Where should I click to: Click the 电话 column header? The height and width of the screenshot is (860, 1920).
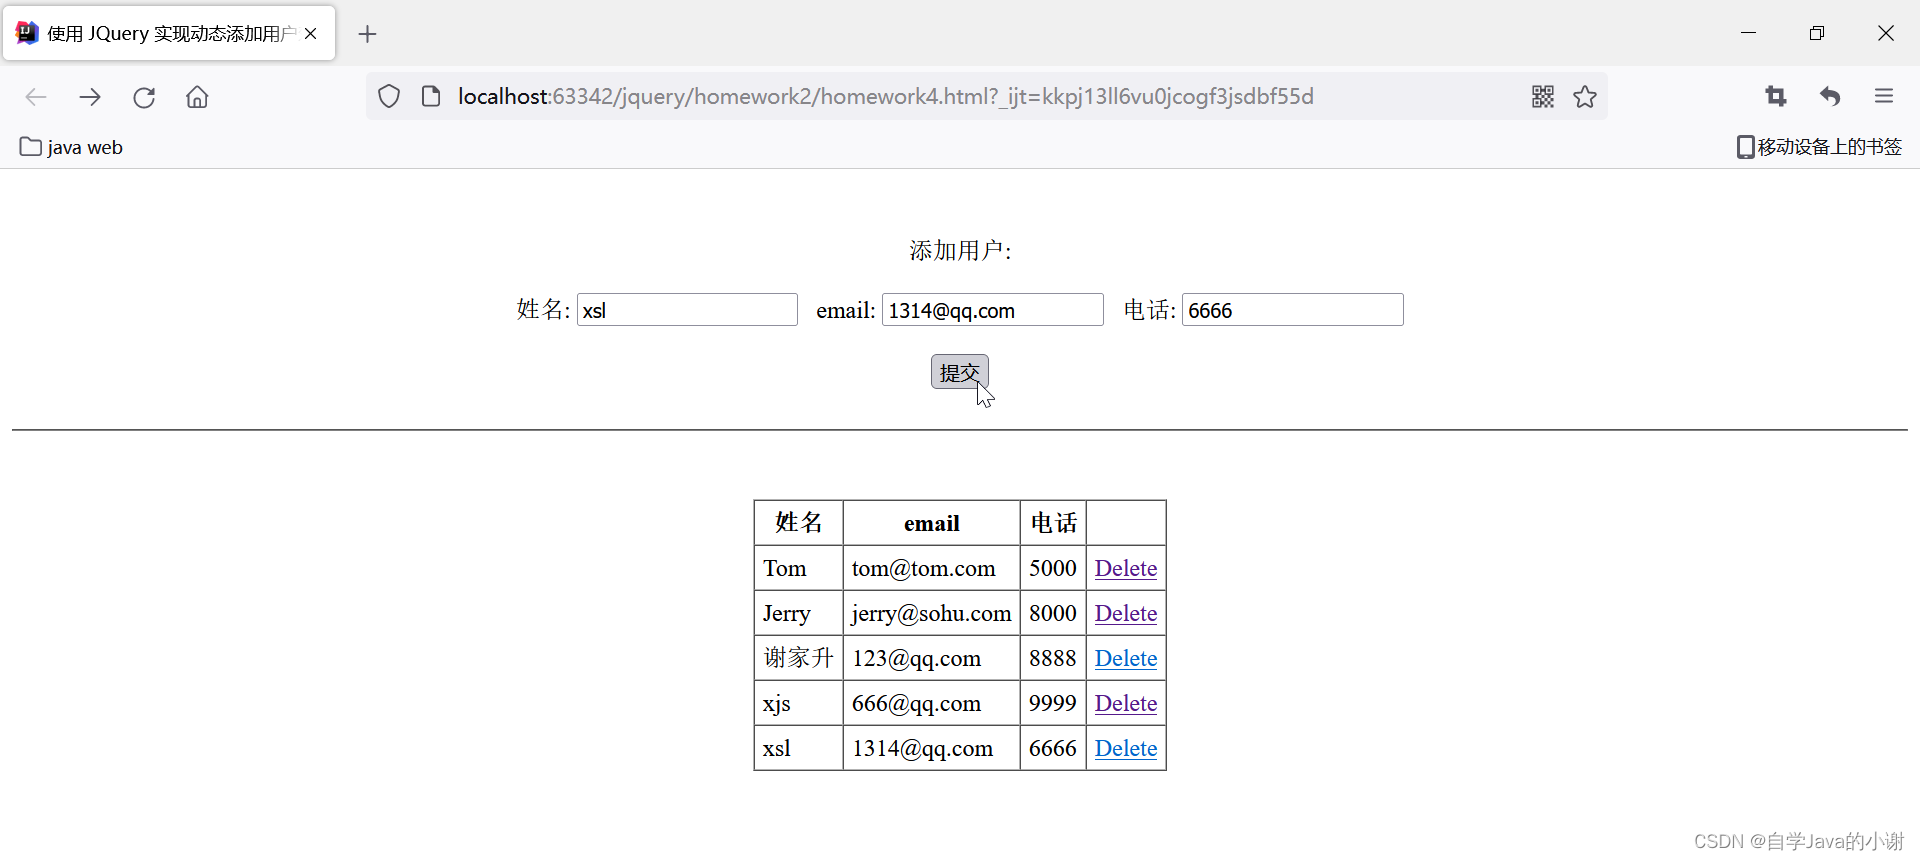tap(1053, 523)
